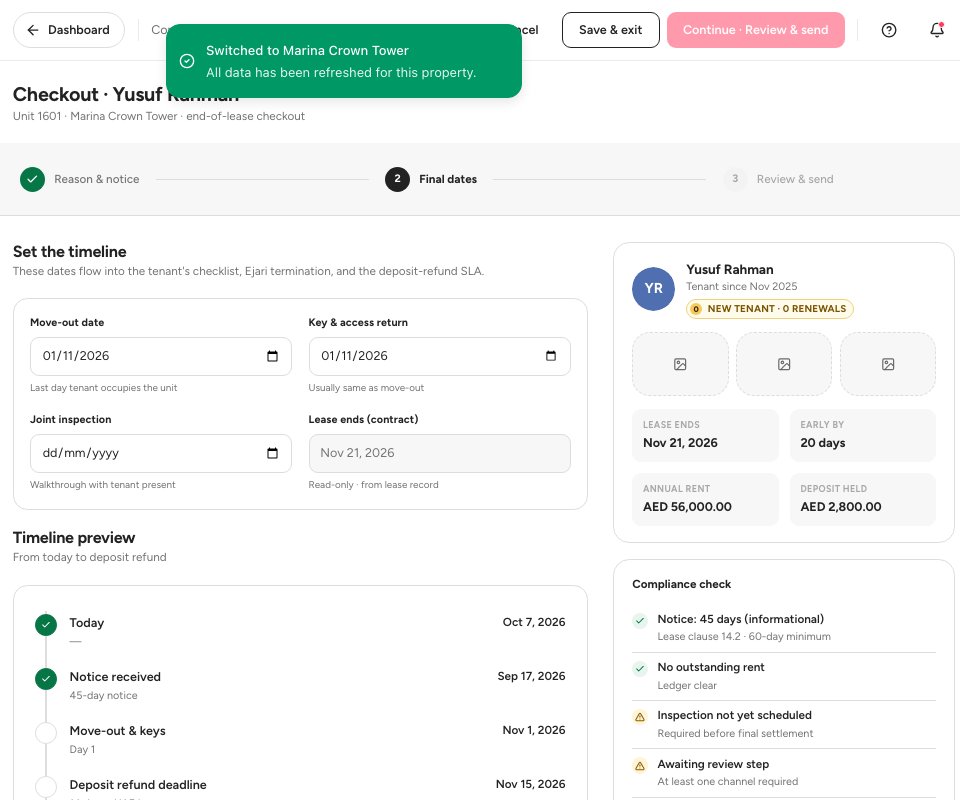Click Deposit Held AED 2,800.00 card
The height and width of the screenshot is (800, 960).
[x=863, y=499]
